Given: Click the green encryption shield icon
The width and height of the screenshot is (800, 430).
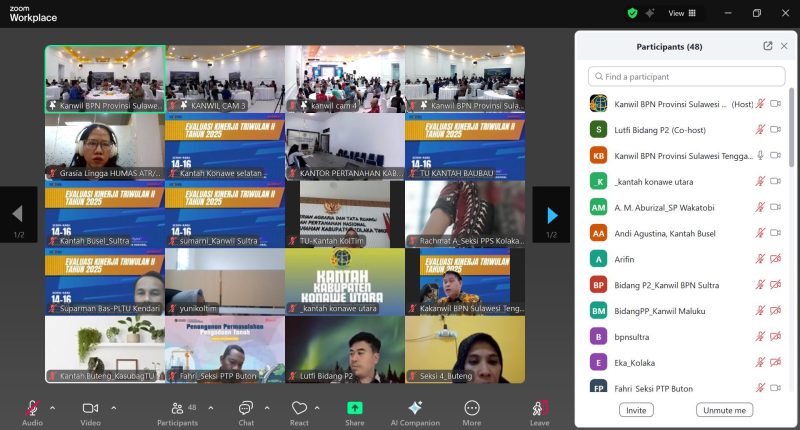Looking at the screenshot, I should (x=632, y=13).
